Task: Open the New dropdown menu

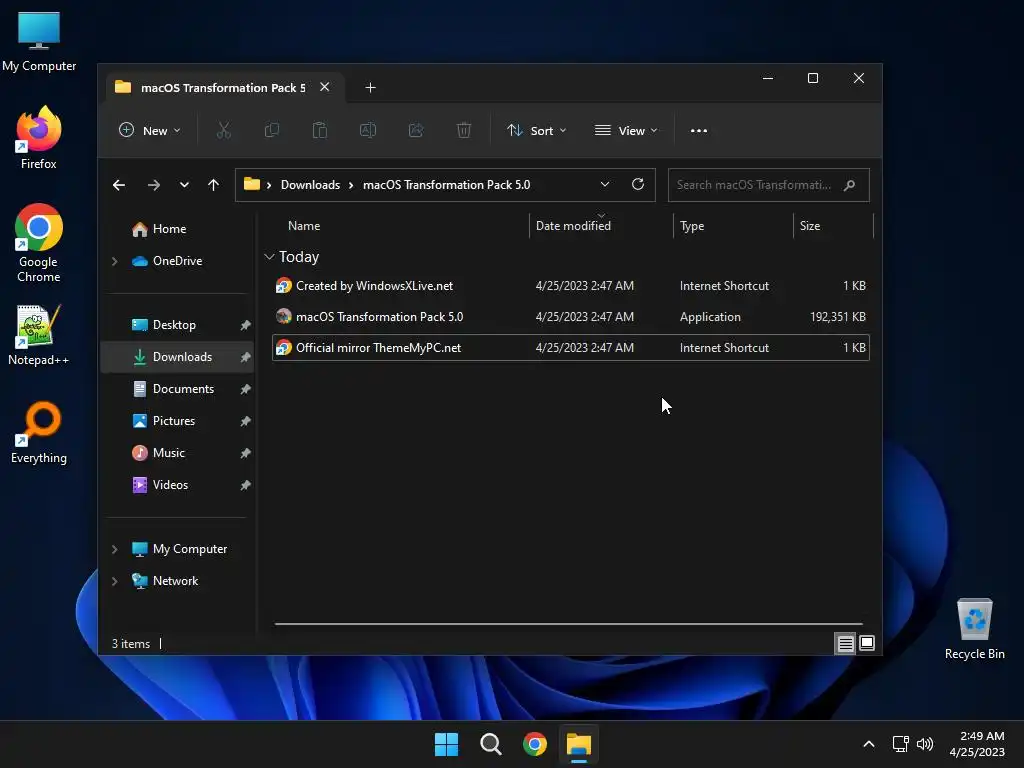Action: (x=150, y=131)
